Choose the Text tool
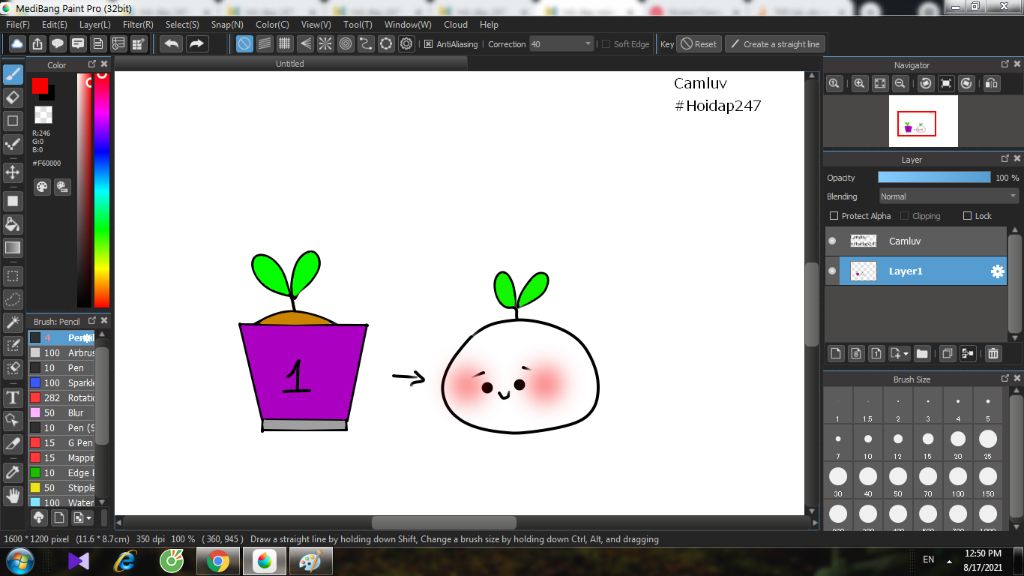The width and height of the screenshot is (1024, 576). (12, 397)
